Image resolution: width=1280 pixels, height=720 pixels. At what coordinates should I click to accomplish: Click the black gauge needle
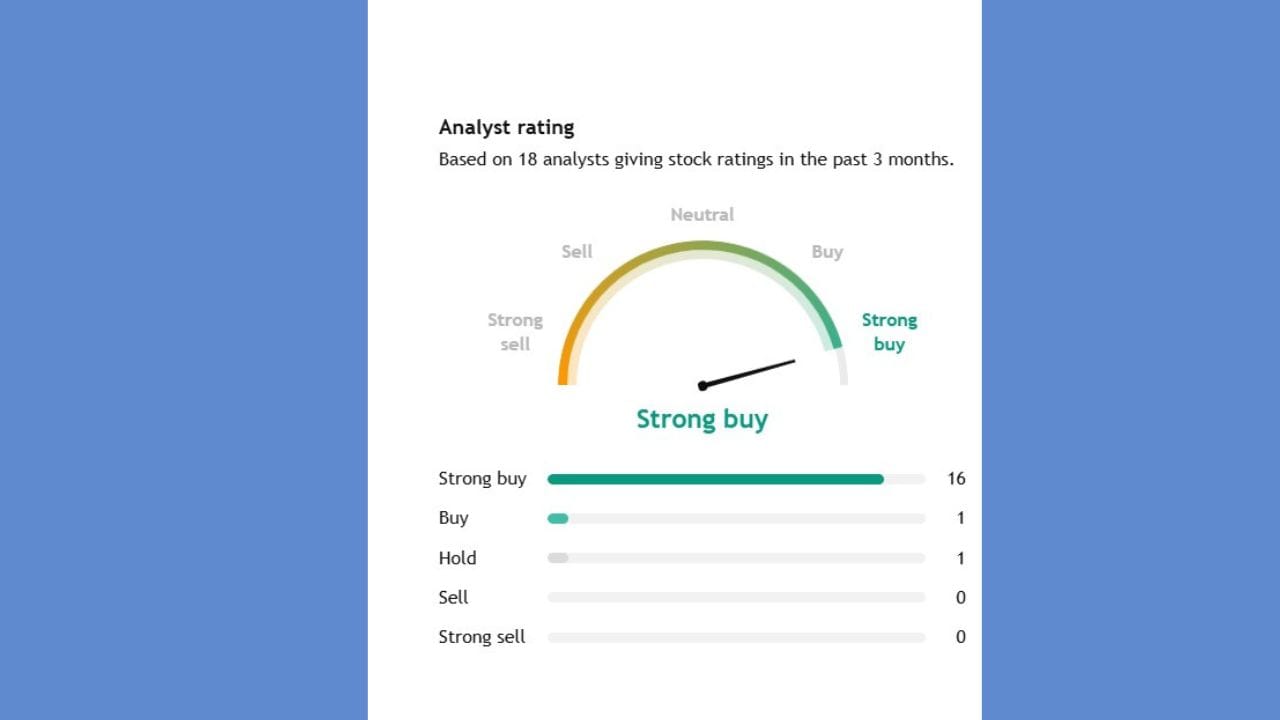pyautogui.click(x=748, y=373)
